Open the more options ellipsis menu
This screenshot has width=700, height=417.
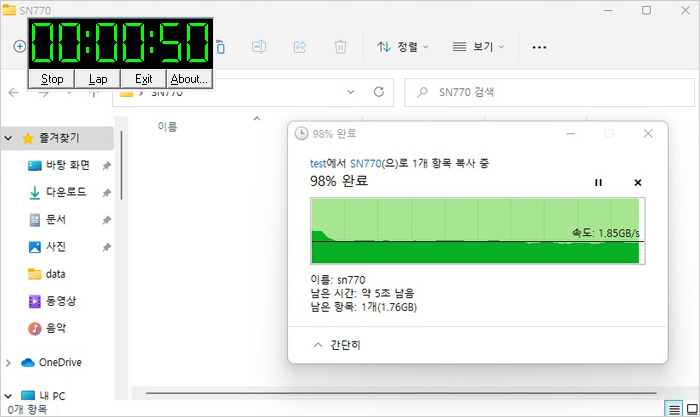point(539,47)
